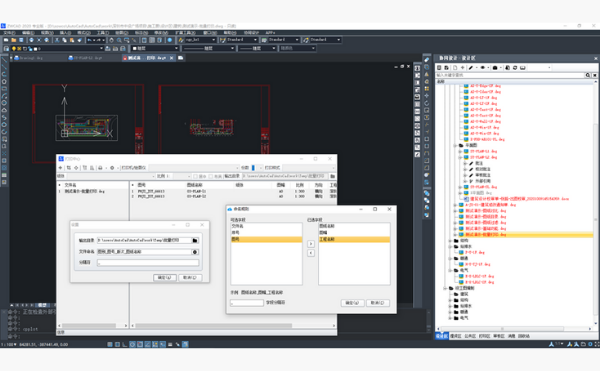The height and width of the screenshot is (371, 600).
Task: Click 取消 in the naming rule dialog
Action: (x=378, y=303)
